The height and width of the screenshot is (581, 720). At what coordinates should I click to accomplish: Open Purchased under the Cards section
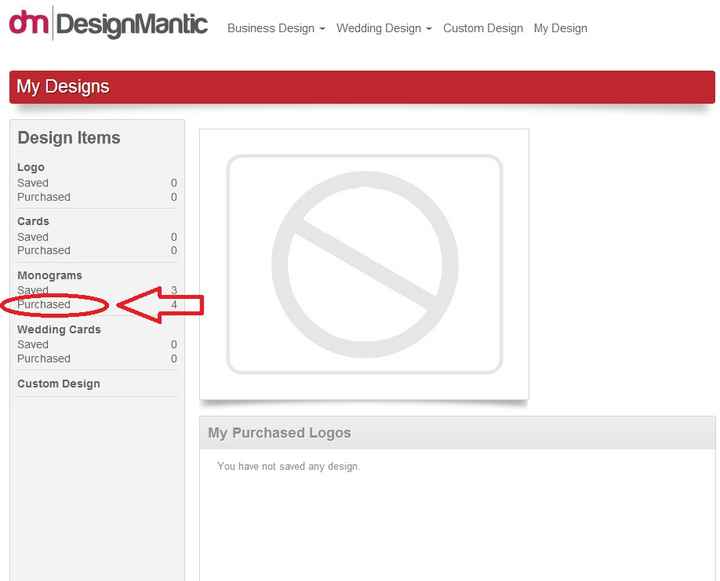[44, 250]
